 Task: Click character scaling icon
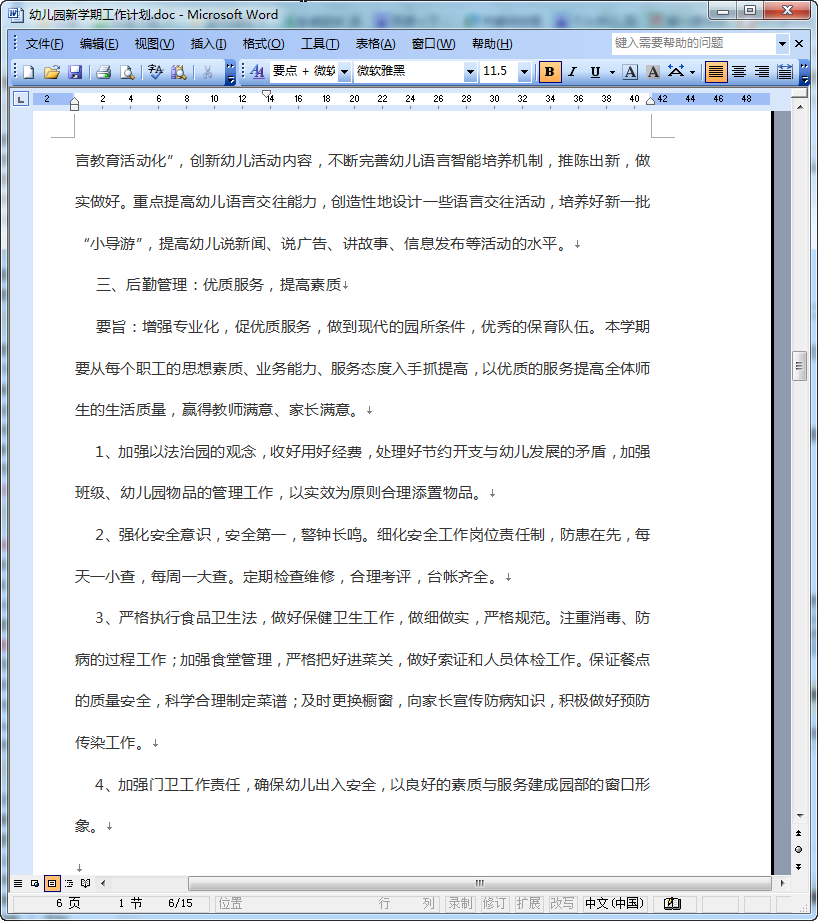pos(676,72)
